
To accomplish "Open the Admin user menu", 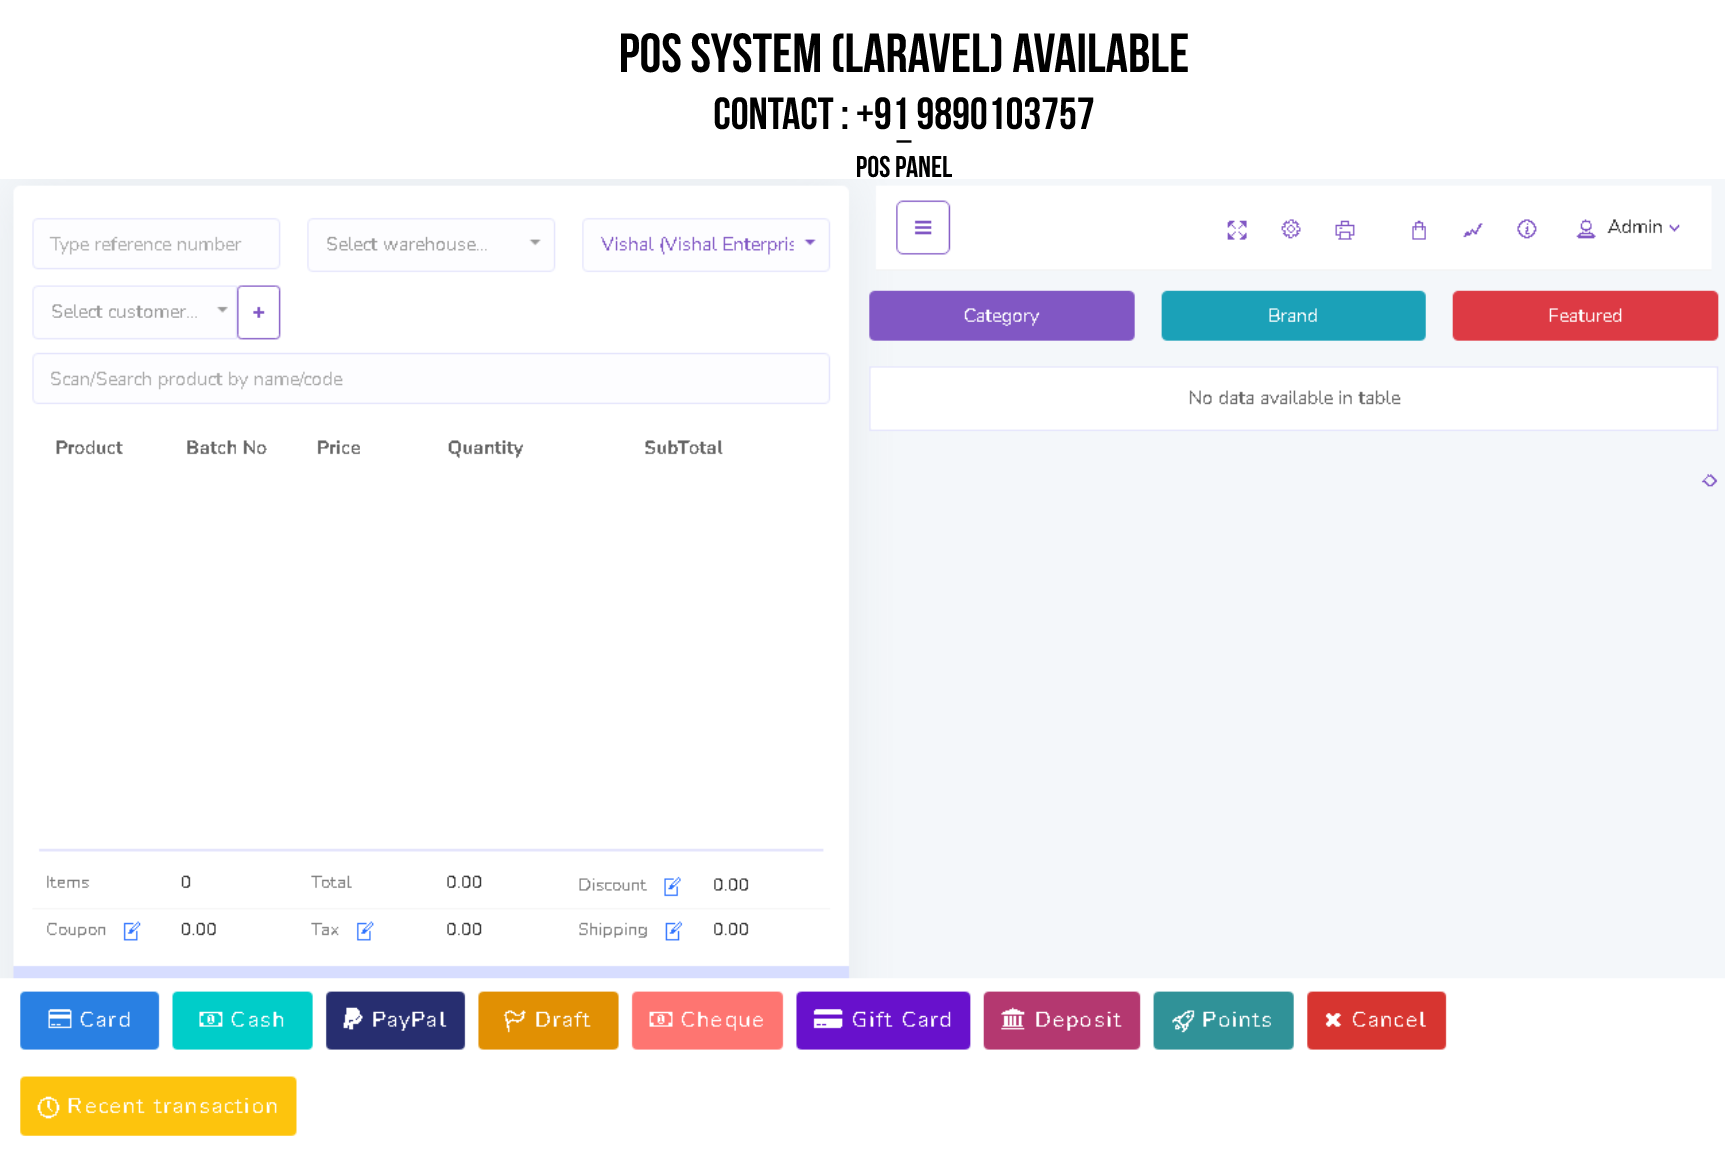I will click(1629, 228).
